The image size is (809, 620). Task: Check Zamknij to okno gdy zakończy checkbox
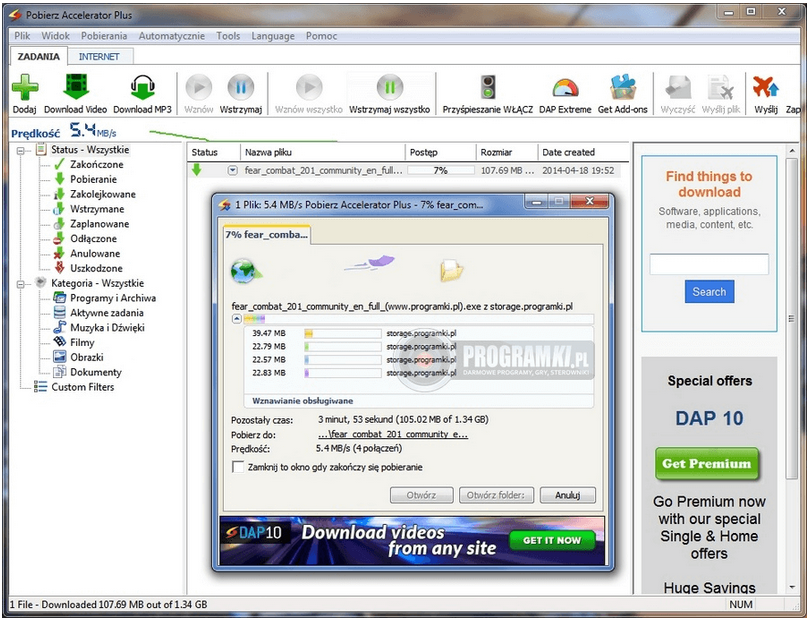pos(238,467)
